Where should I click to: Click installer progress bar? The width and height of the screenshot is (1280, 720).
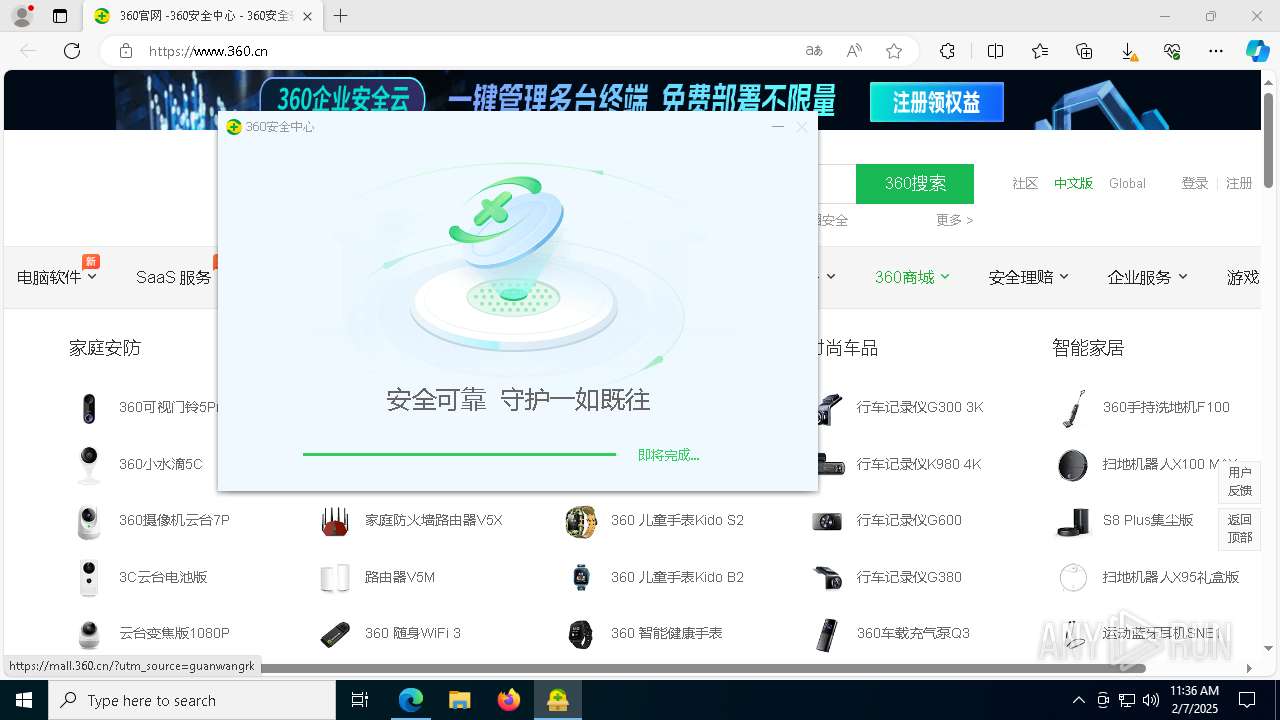tap(459, 454)
